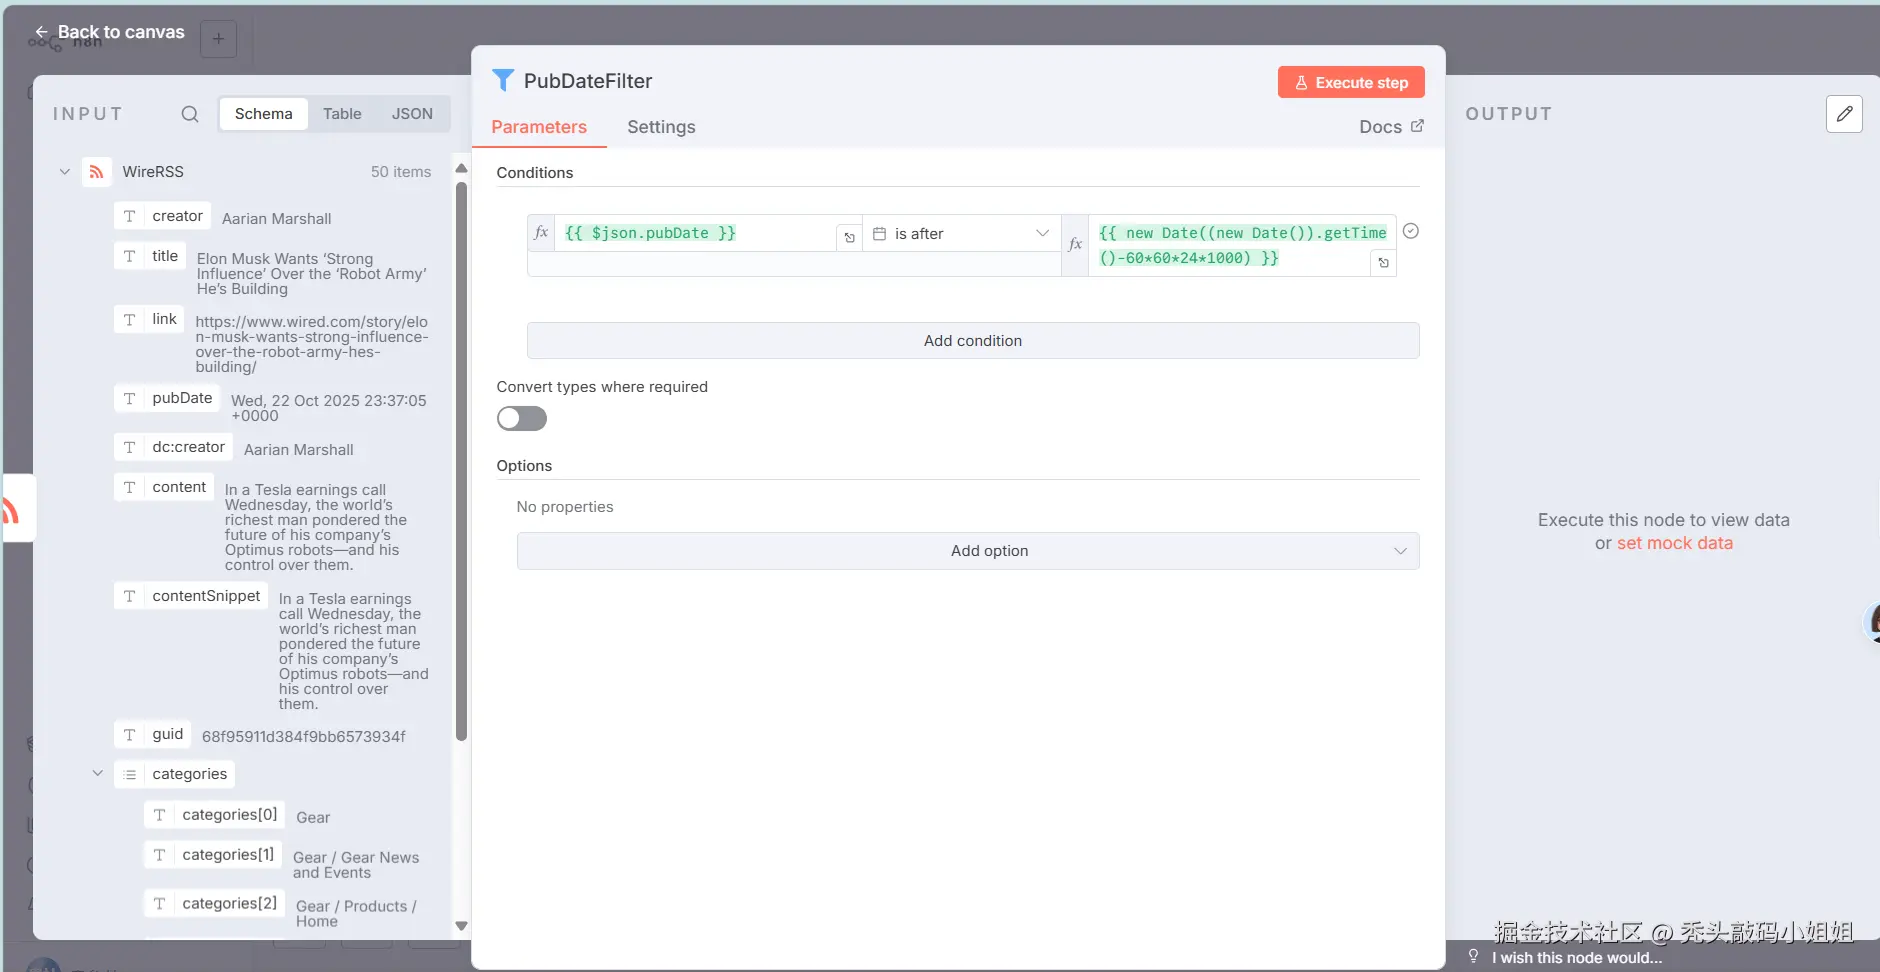Click the text type icon for link
The height and width of the screenshot is (972, 1880).
tap(129, 319)
